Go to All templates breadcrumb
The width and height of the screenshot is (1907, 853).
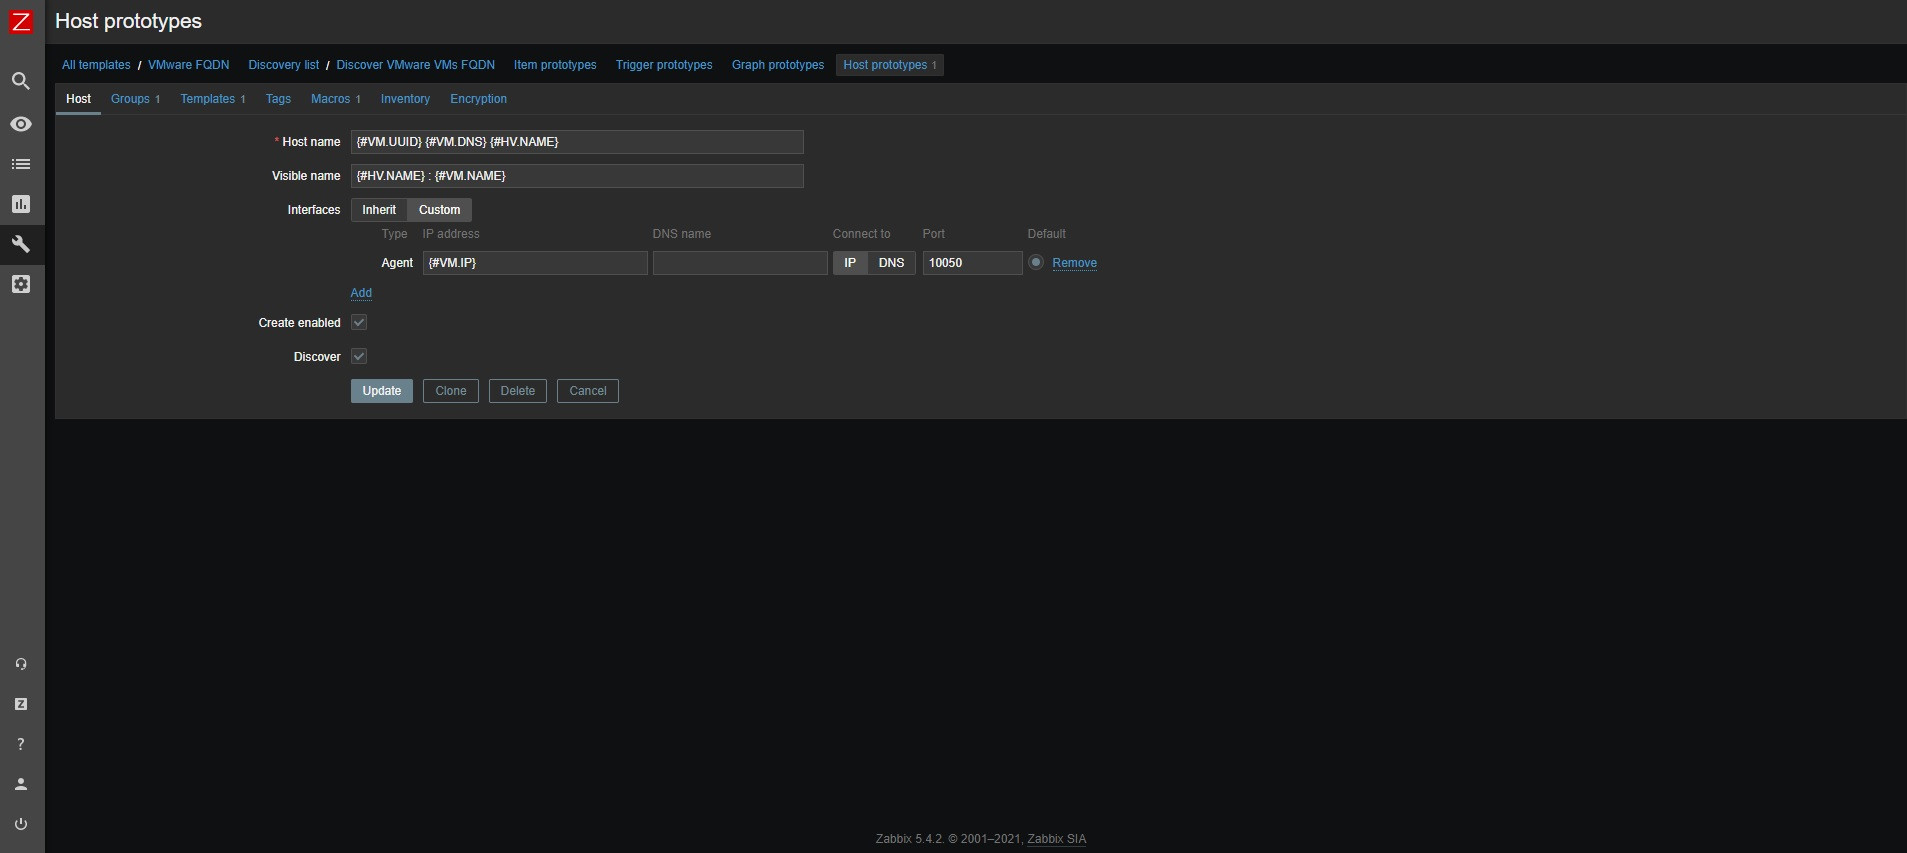click(96, 65)
